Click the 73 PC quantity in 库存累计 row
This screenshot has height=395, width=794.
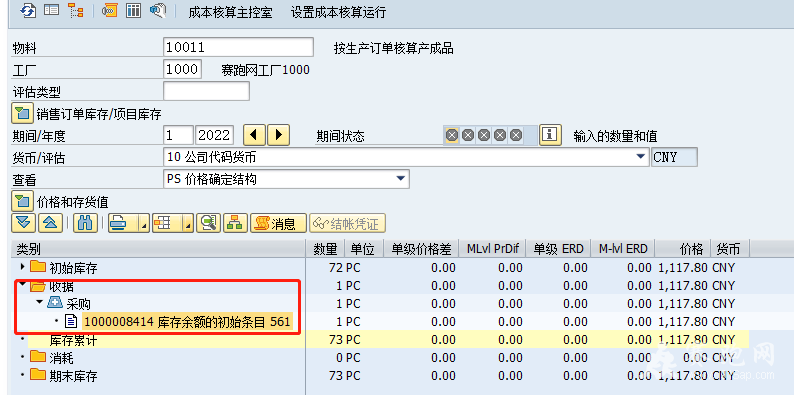(344, 340)
